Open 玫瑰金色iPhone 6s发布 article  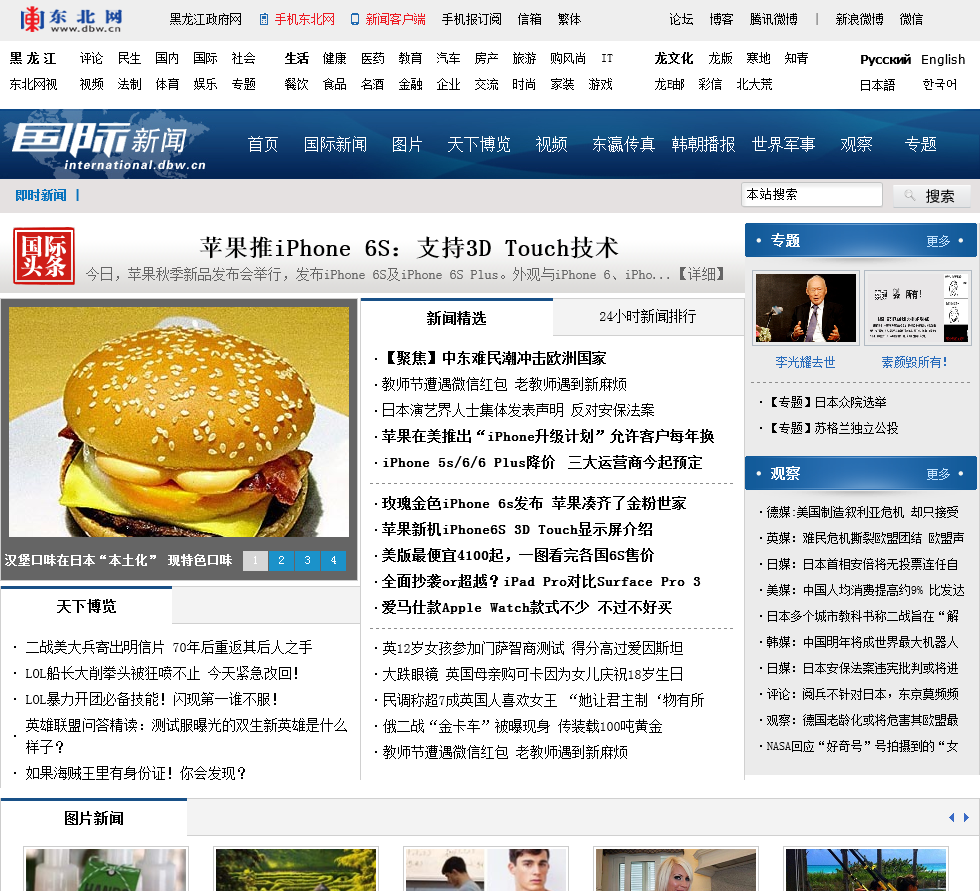(x=534, y=504)
